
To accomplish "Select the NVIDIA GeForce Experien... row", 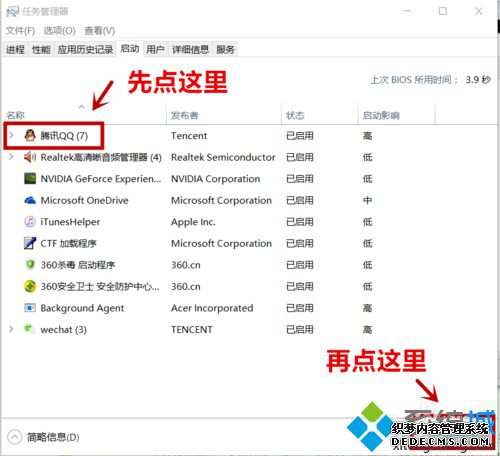I will pos(101,179).
